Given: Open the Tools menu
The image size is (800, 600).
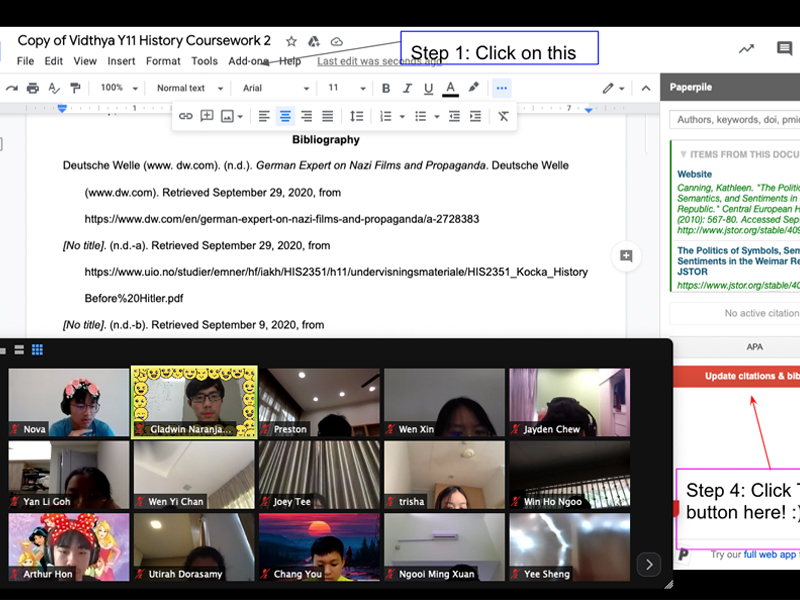Looking at the screenshot, I should (x=205, y=61).
